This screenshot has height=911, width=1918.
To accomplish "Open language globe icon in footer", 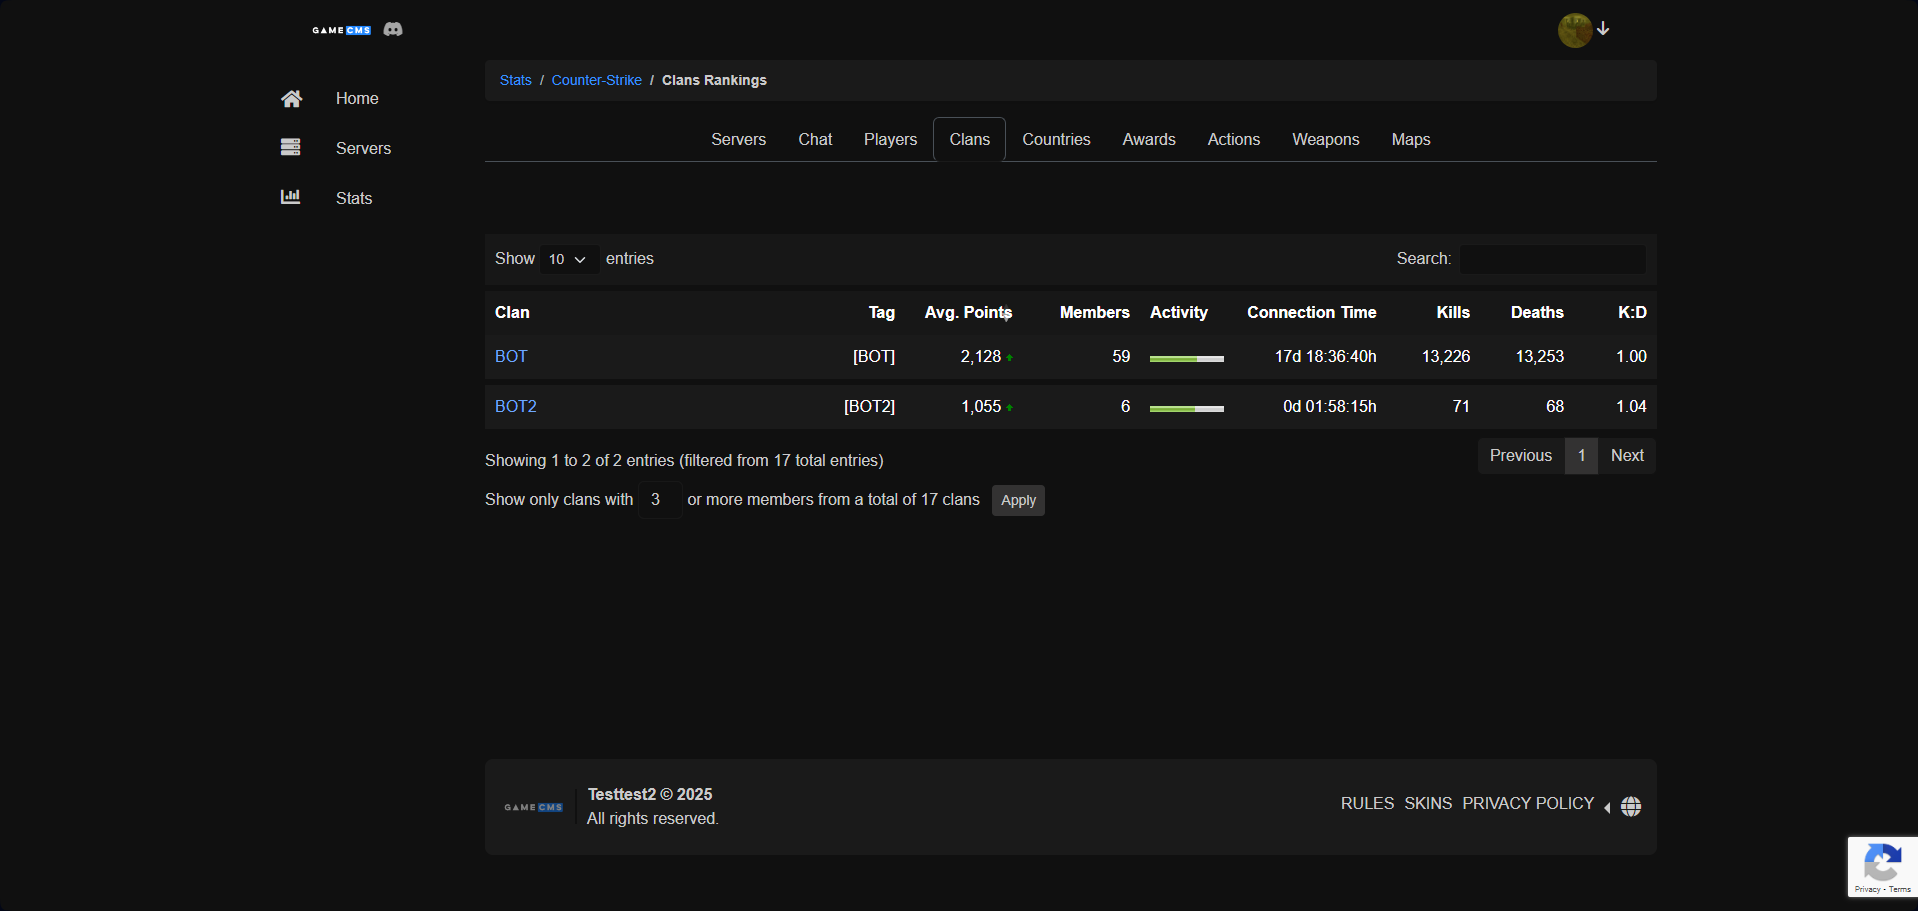I will pyautogui.click(x=1631, y=806).
